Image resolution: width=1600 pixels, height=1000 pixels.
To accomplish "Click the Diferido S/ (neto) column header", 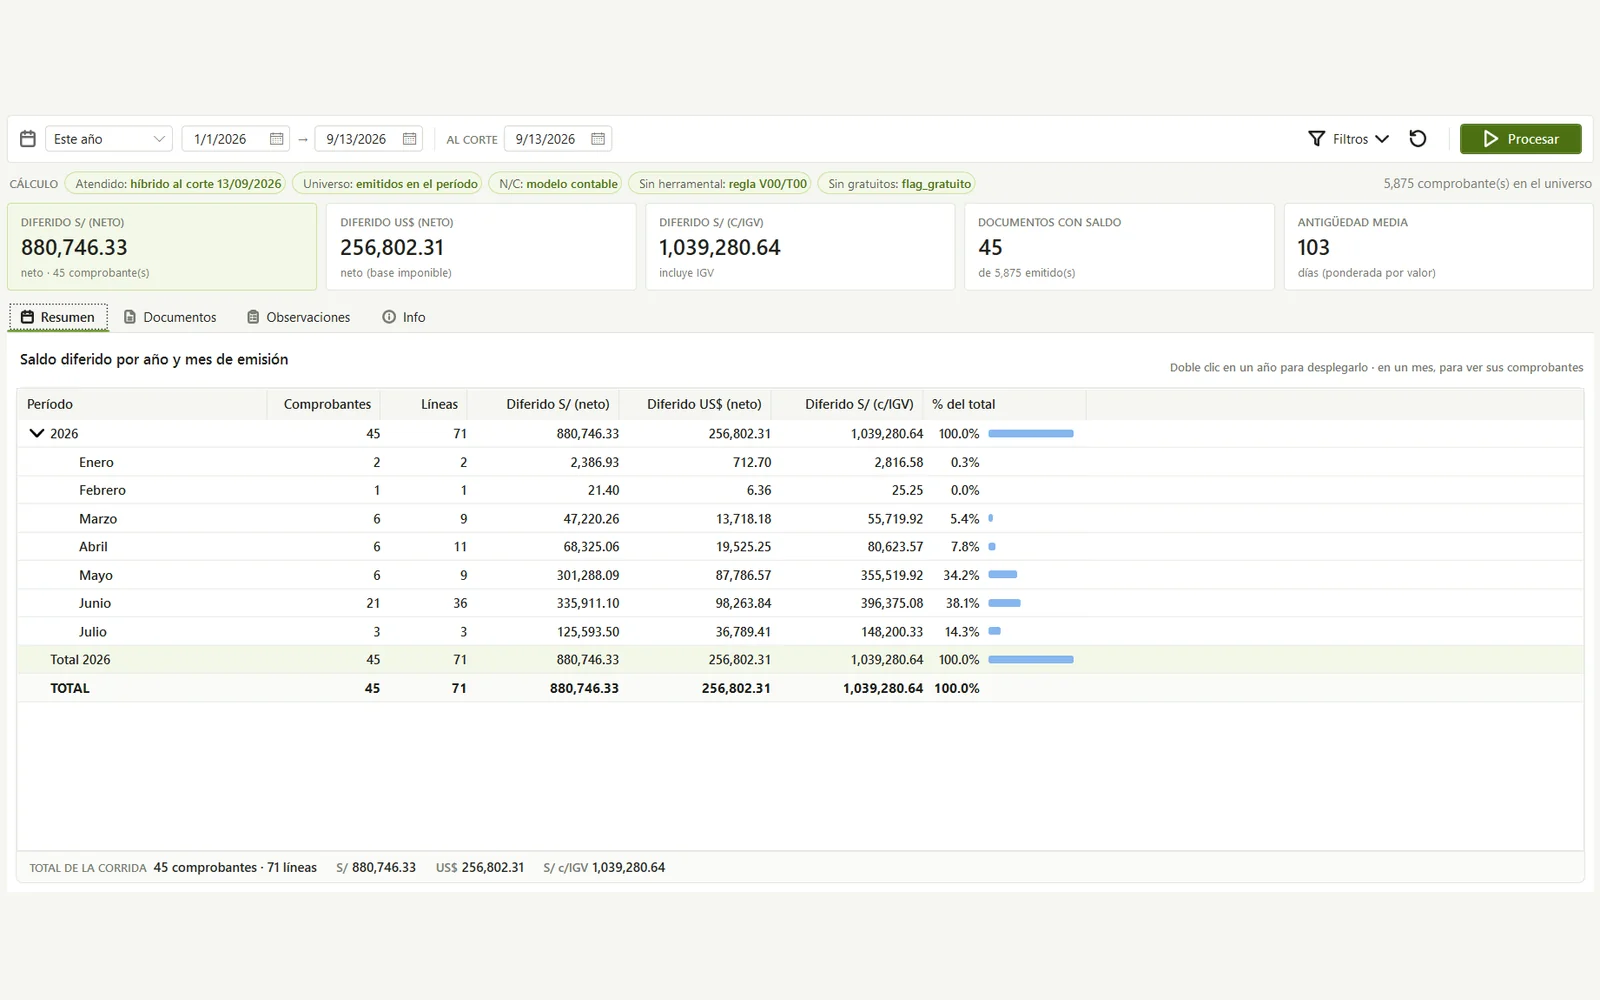I will [544, 404].
